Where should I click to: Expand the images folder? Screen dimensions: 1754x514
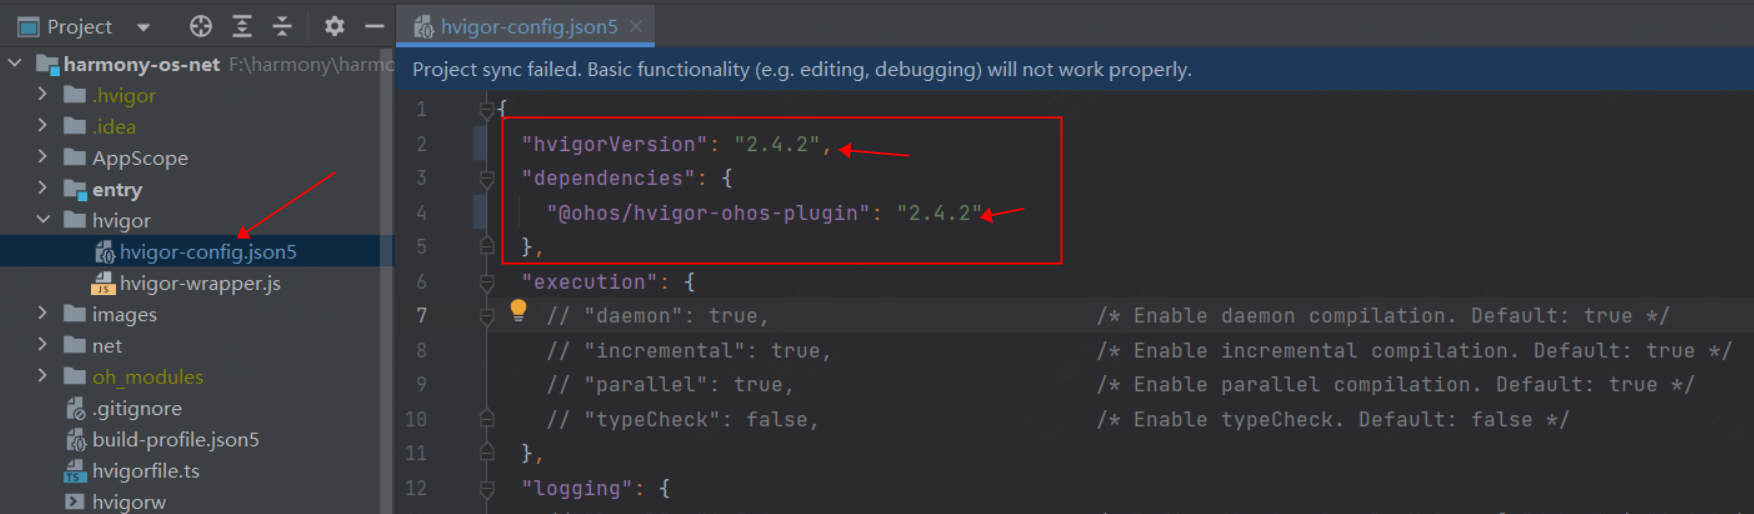pyautogui.click(x=42, y=314)
